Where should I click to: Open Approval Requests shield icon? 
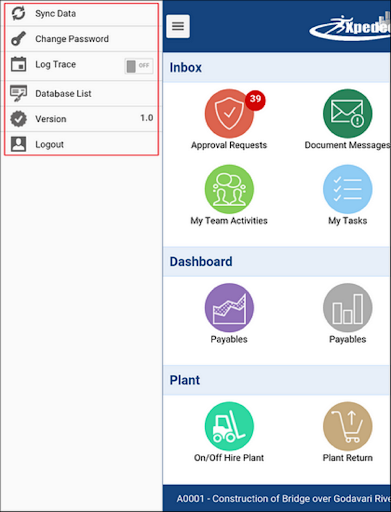point(229,114)
